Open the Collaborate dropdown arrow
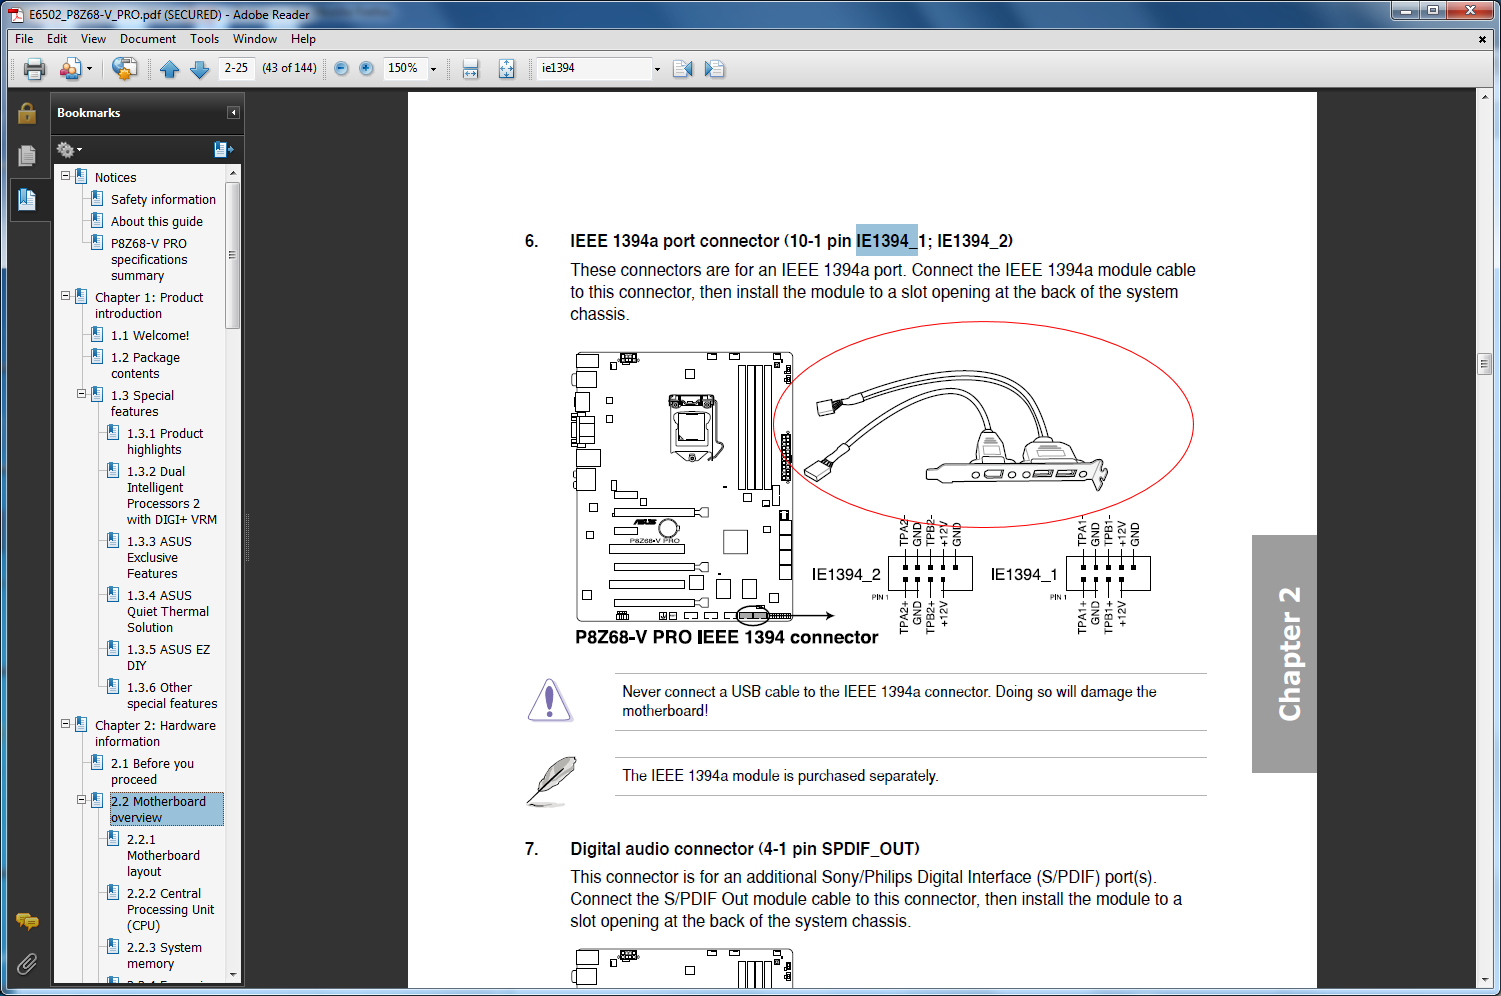The height and width of the screenshot is (996, 1501). [89, 69]
